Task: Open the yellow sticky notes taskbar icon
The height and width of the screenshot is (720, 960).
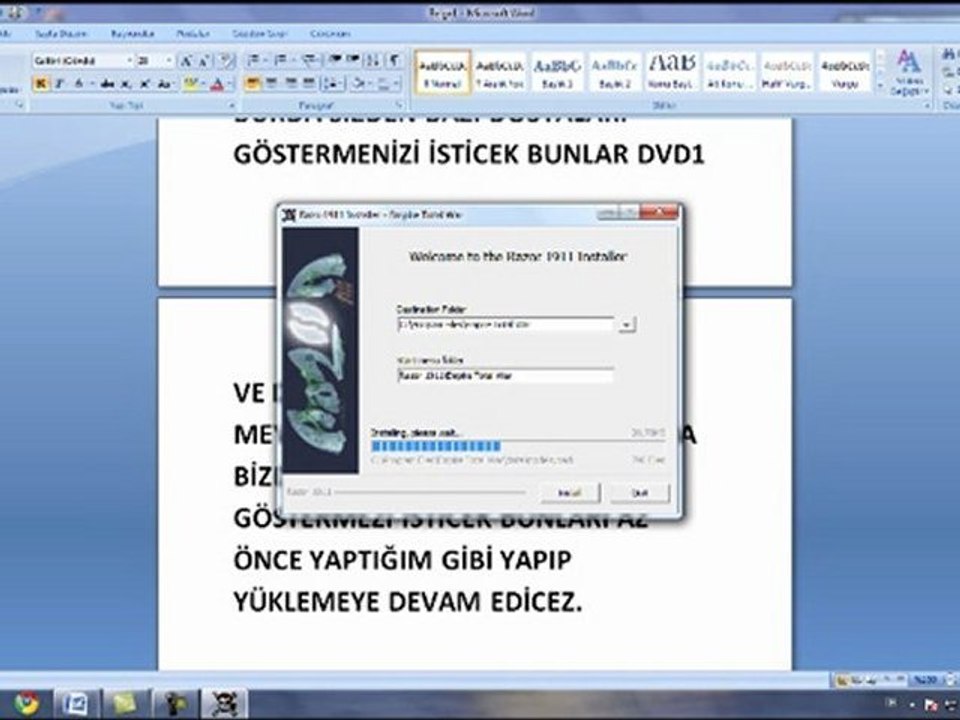Action: click(x=124, y=703)
